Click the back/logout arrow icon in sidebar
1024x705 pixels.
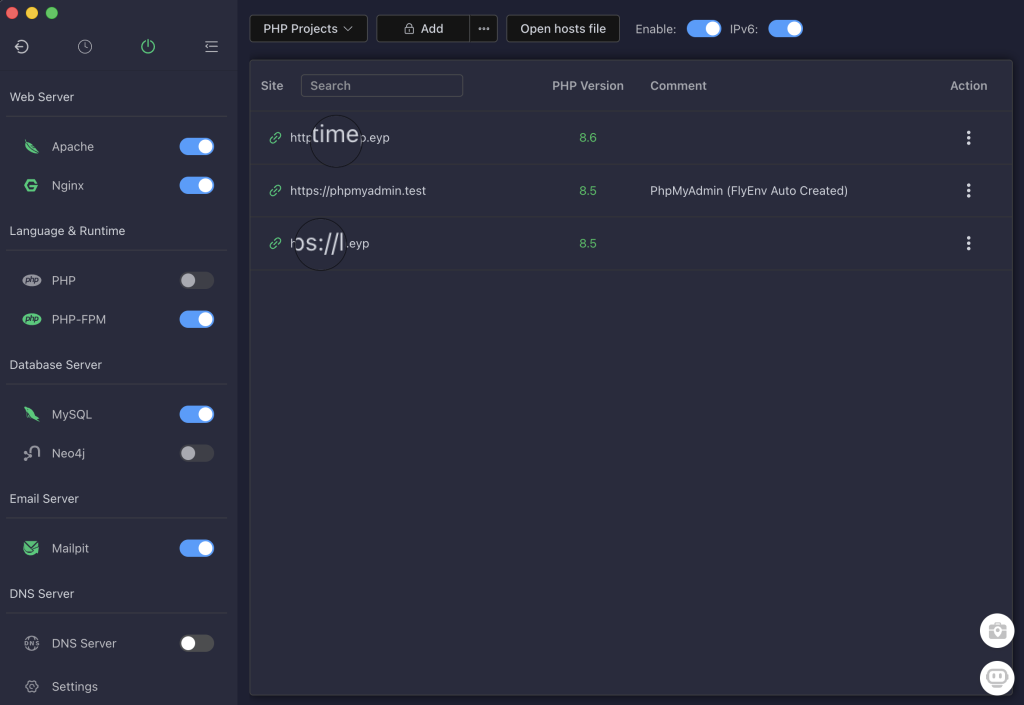22,46
